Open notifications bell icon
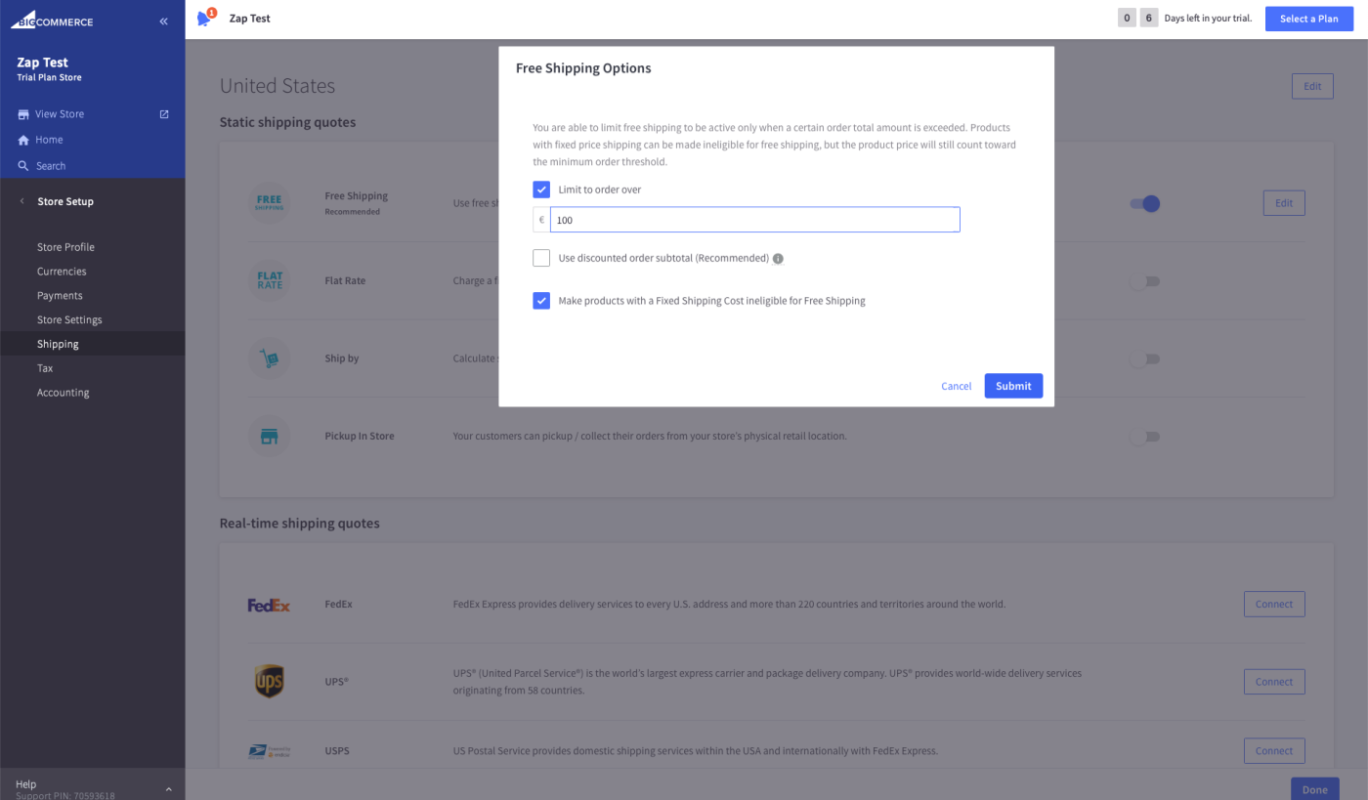1368x800 pixels. pos(206,18)
